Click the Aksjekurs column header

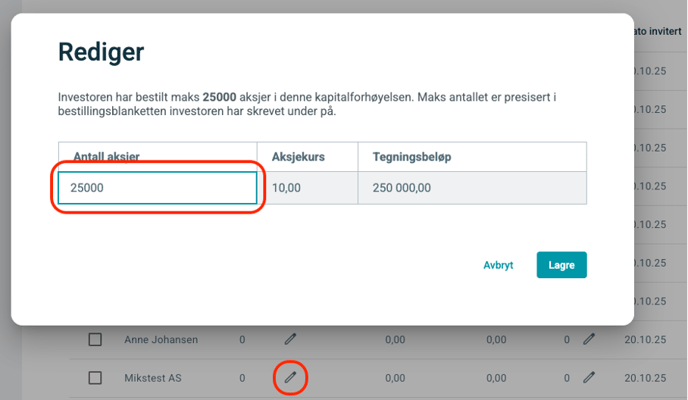(x=298, y=157)
